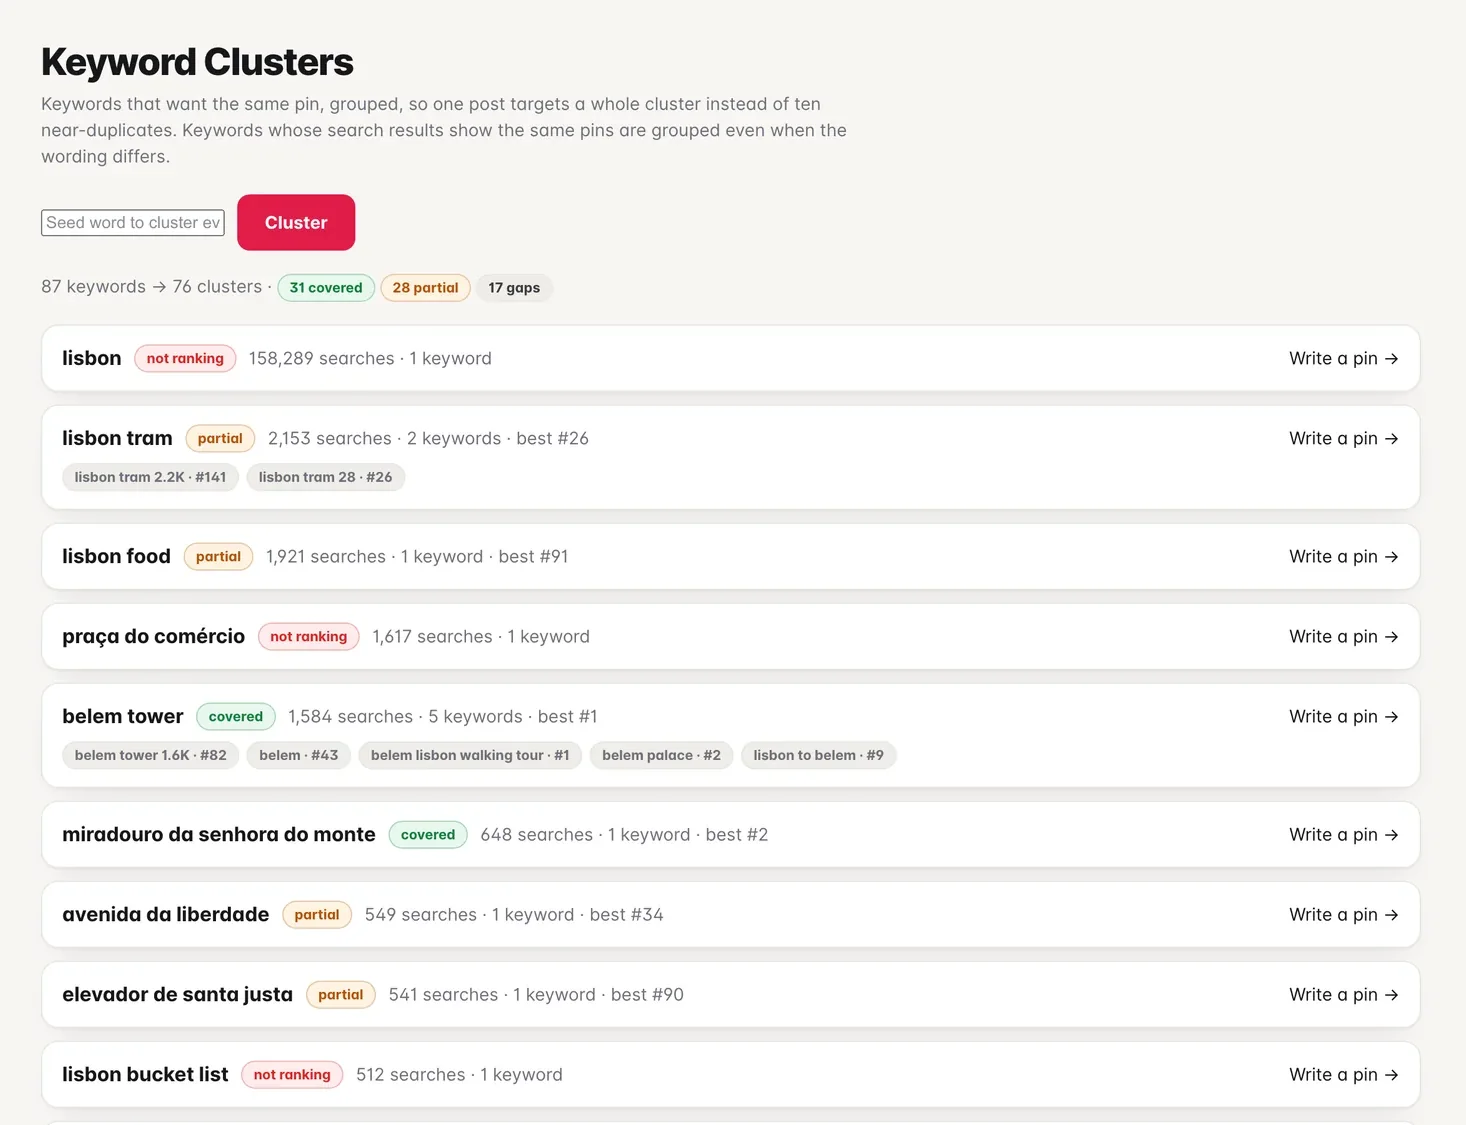Image resolution: width=1466 pixels, height=1125 pixels.
Task: Click the praça do comércio cluster title
Action: click(153, 636)
